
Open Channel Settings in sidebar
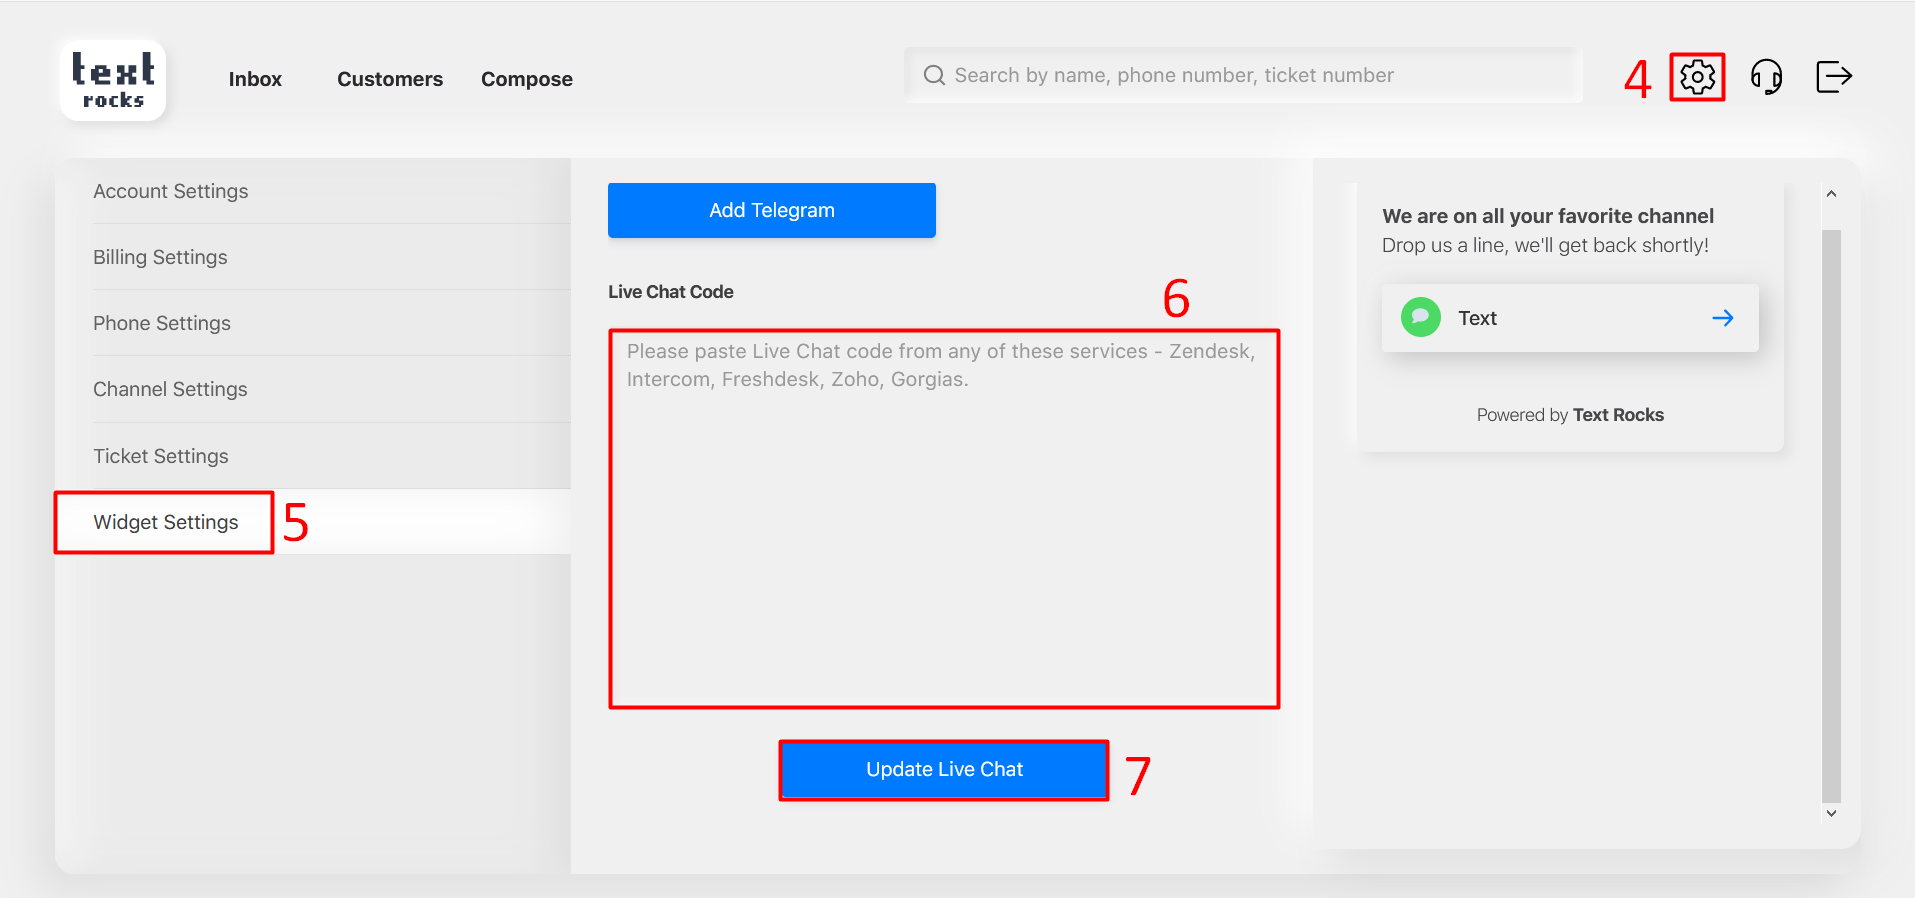(170, 389)
